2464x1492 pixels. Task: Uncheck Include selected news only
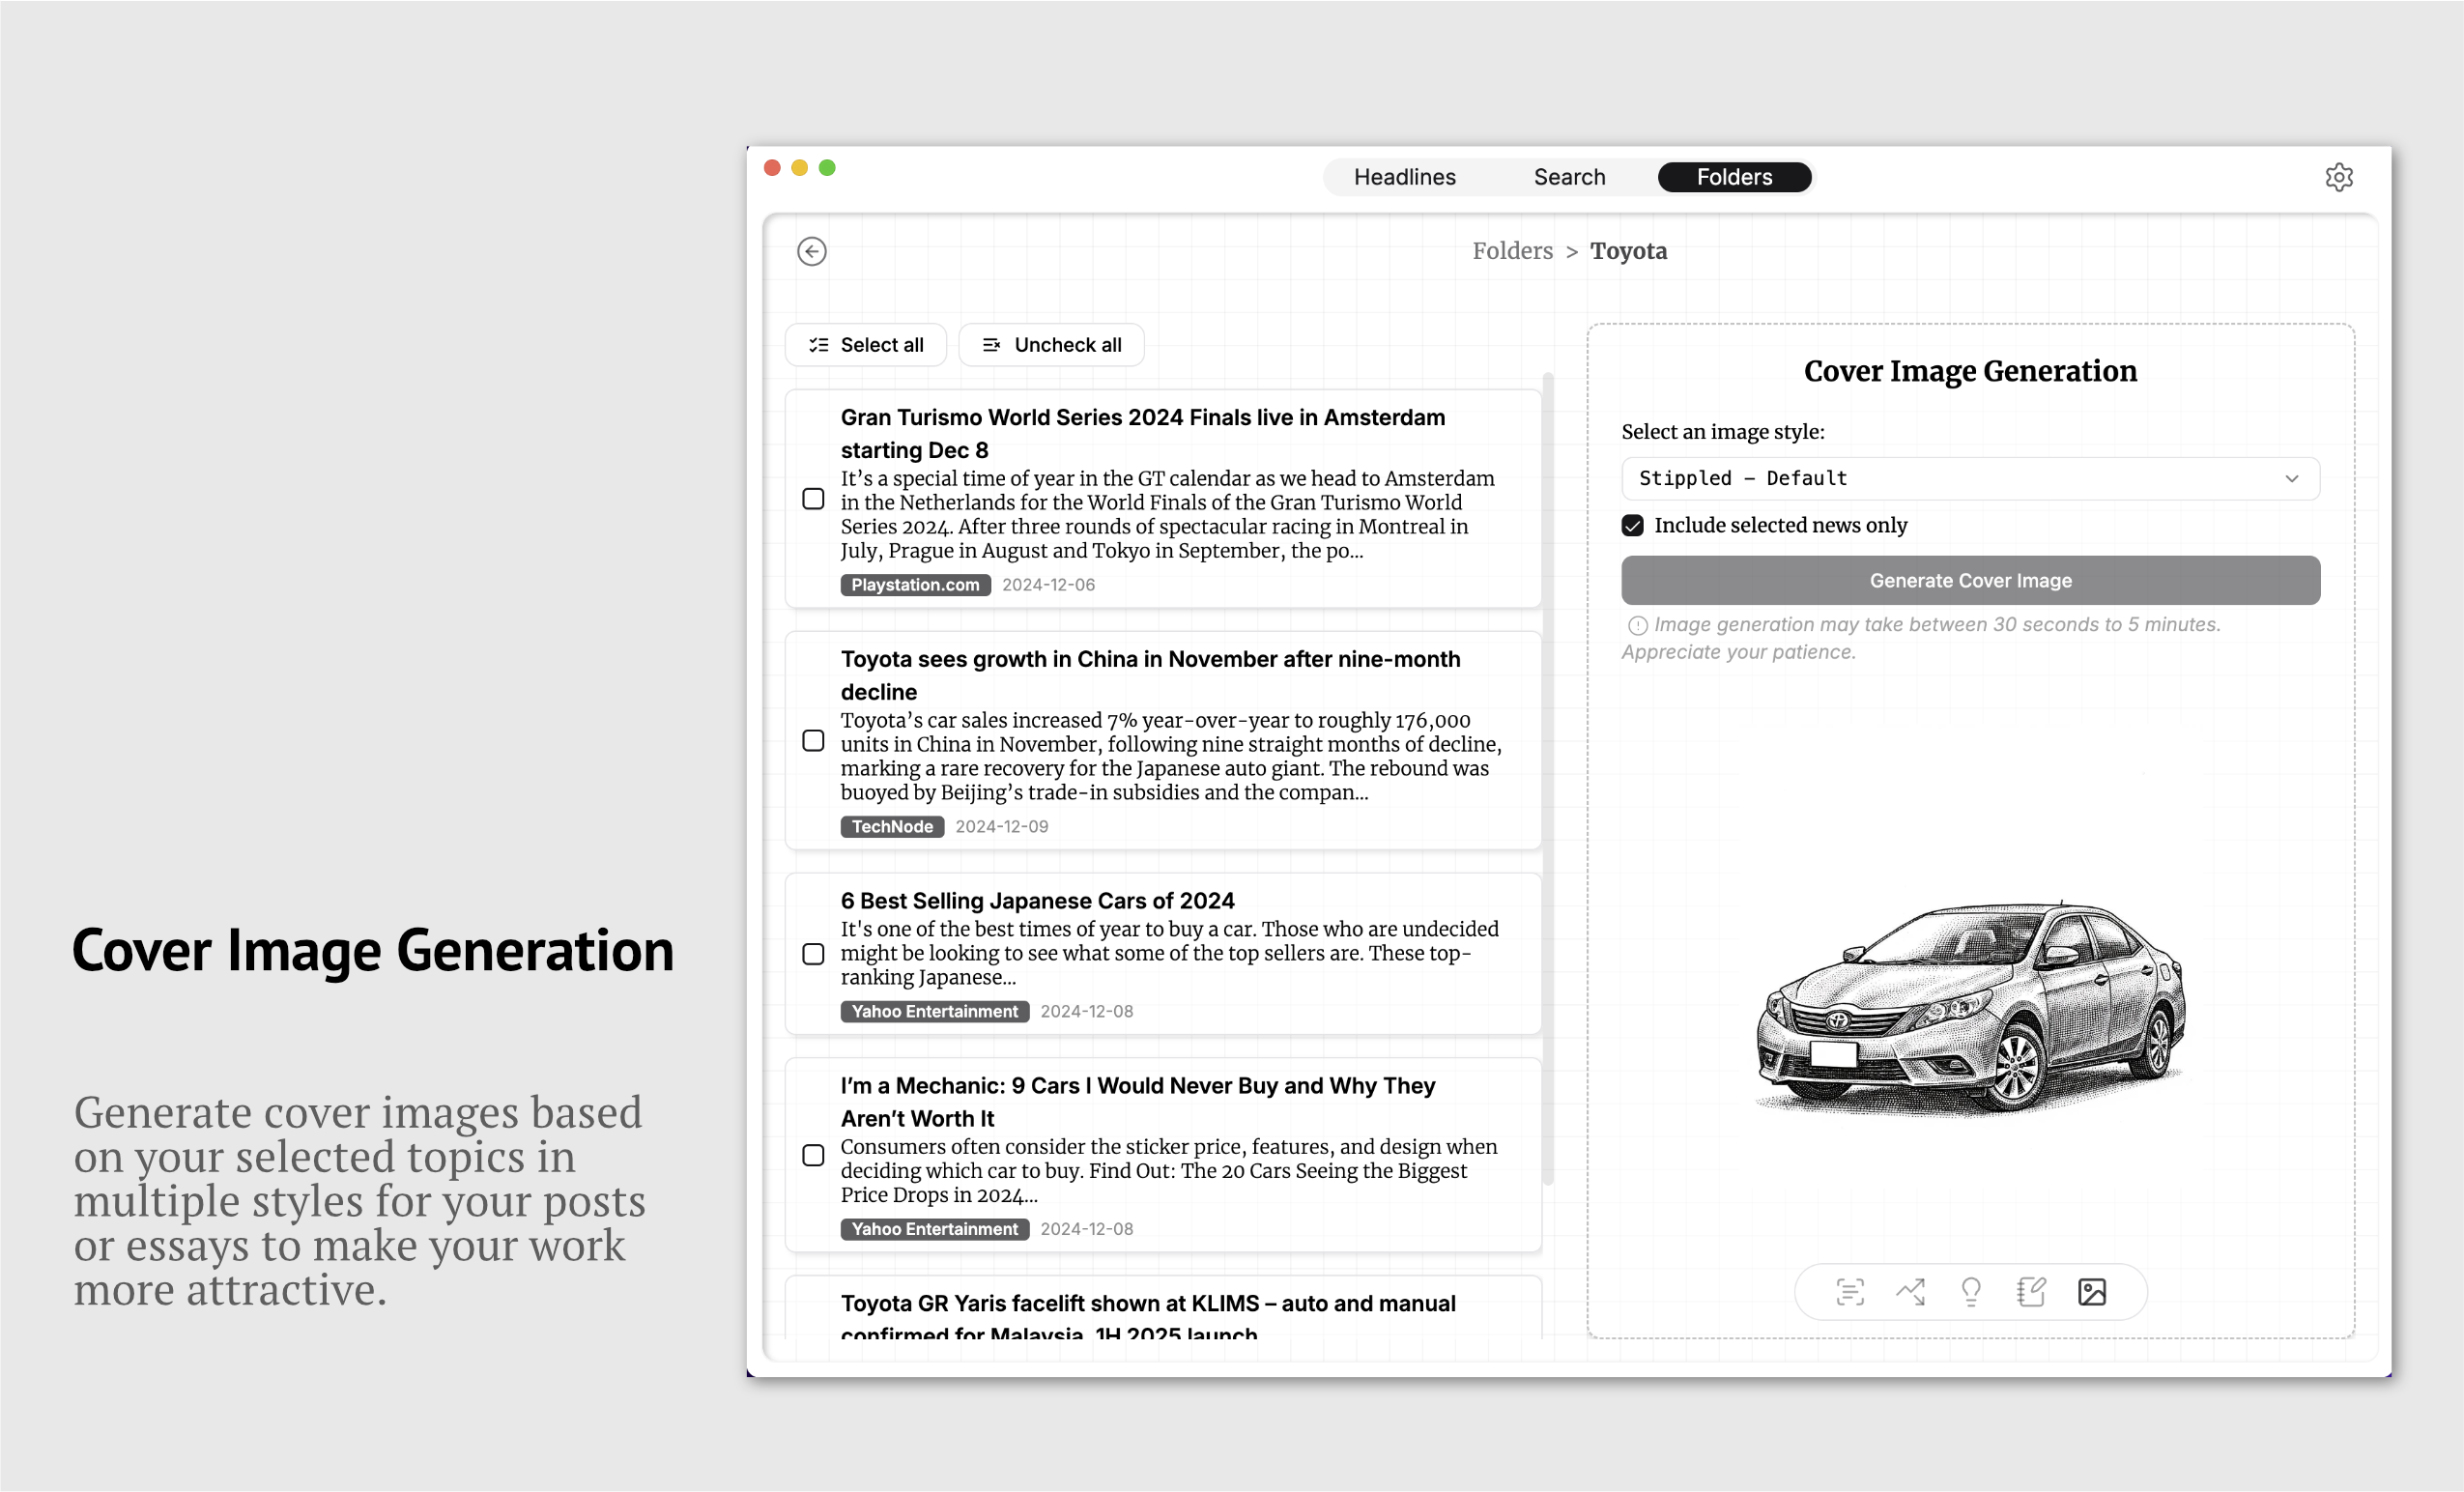tap(1632, 525)
